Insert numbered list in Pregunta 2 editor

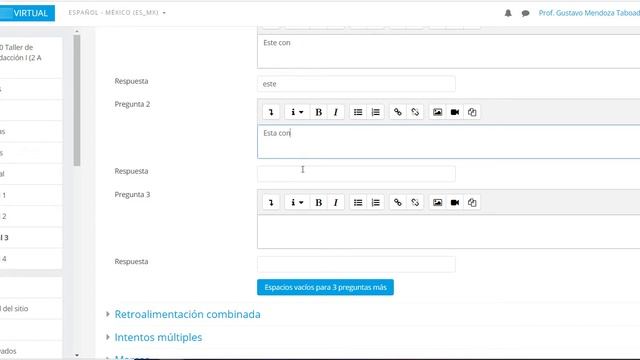tap(376, 112)
